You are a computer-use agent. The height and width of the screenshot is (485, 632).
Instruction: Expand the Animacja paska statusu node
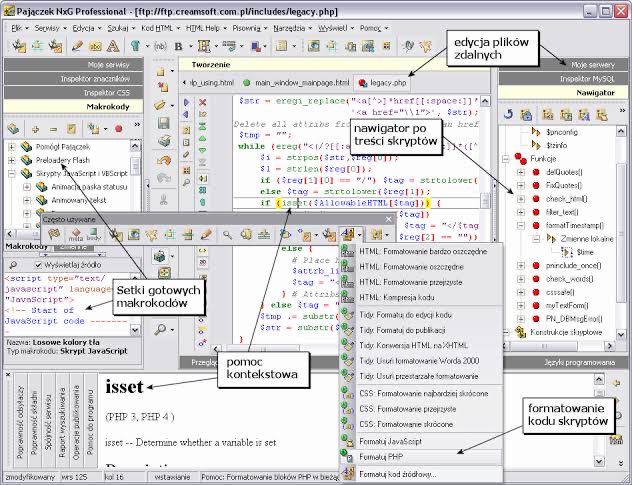[x=27, y=187]
